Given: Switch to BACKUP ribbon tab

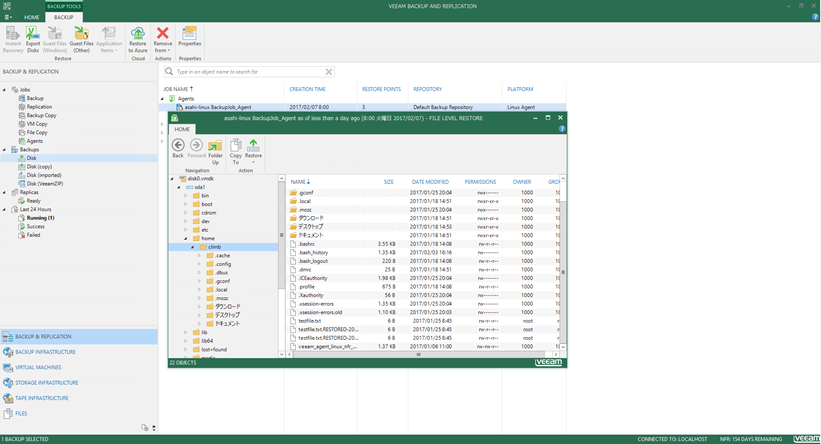Looking at the screenshot, I should [x=63, y=17].
